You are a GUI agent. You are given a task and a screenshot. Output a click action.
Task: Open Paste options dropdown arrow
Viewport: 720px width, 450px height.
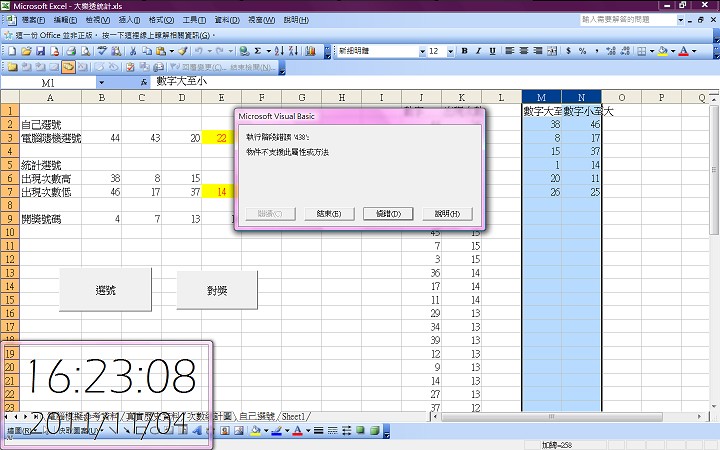click(x=171, y=51)
